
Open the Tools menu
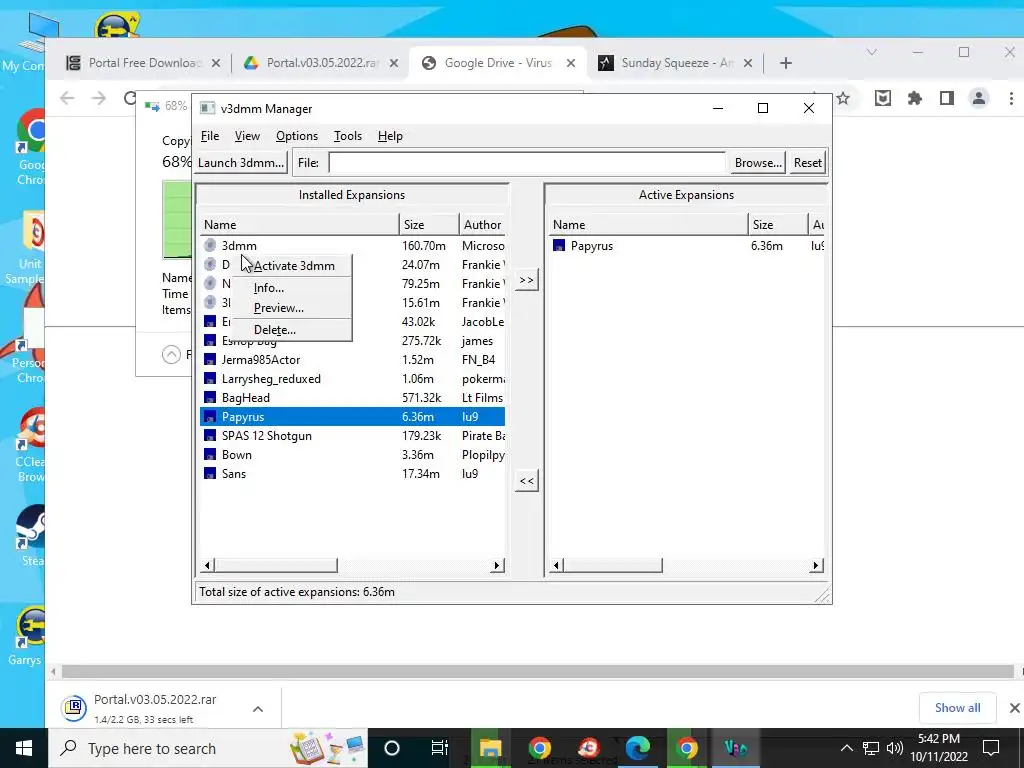tap(347, 136)
